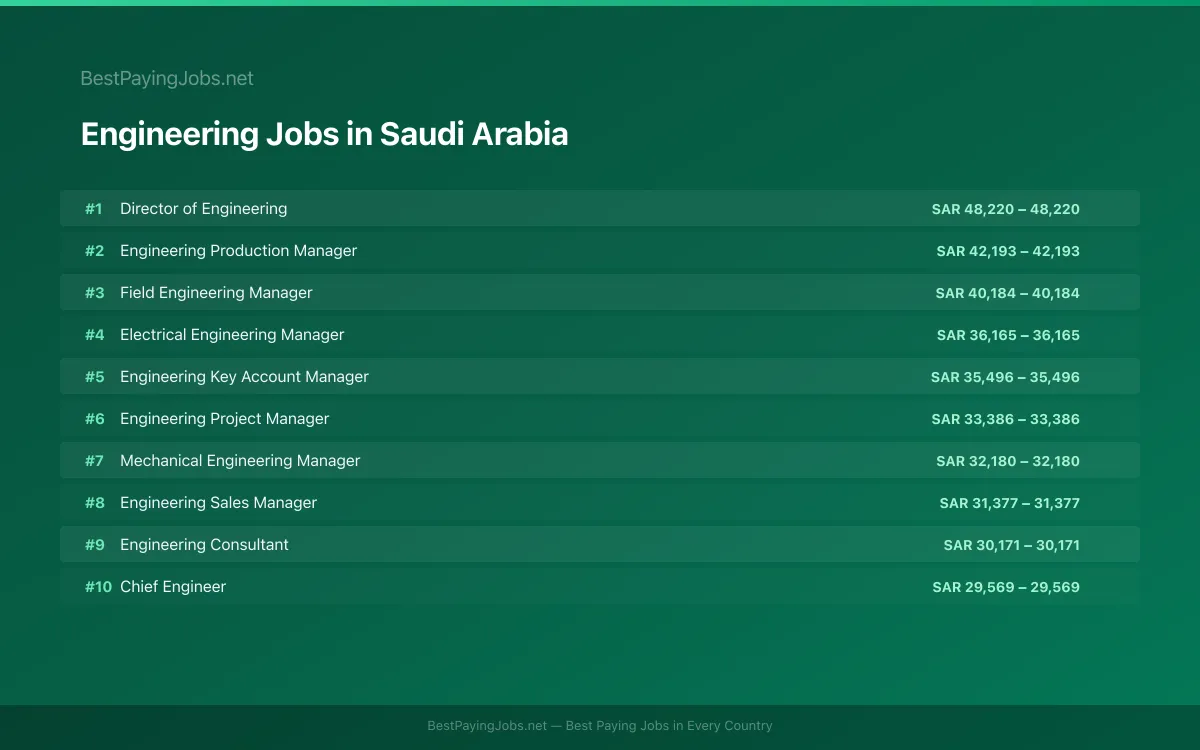1200x750 pixels.
Task: Select the Engineering Project Manager label
Action: (224, 419)
